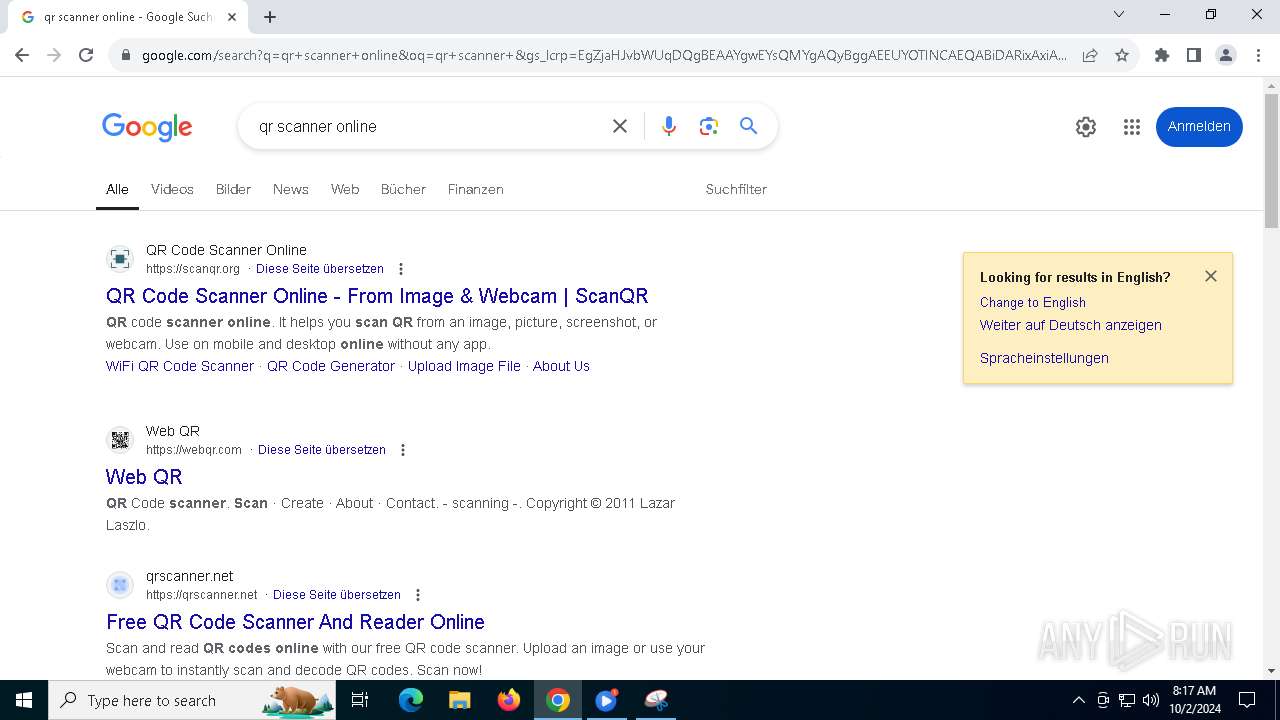1280x720 pixels.
Task: Translate the qrscanner.net result page
Action: click(x=337, y=595)
